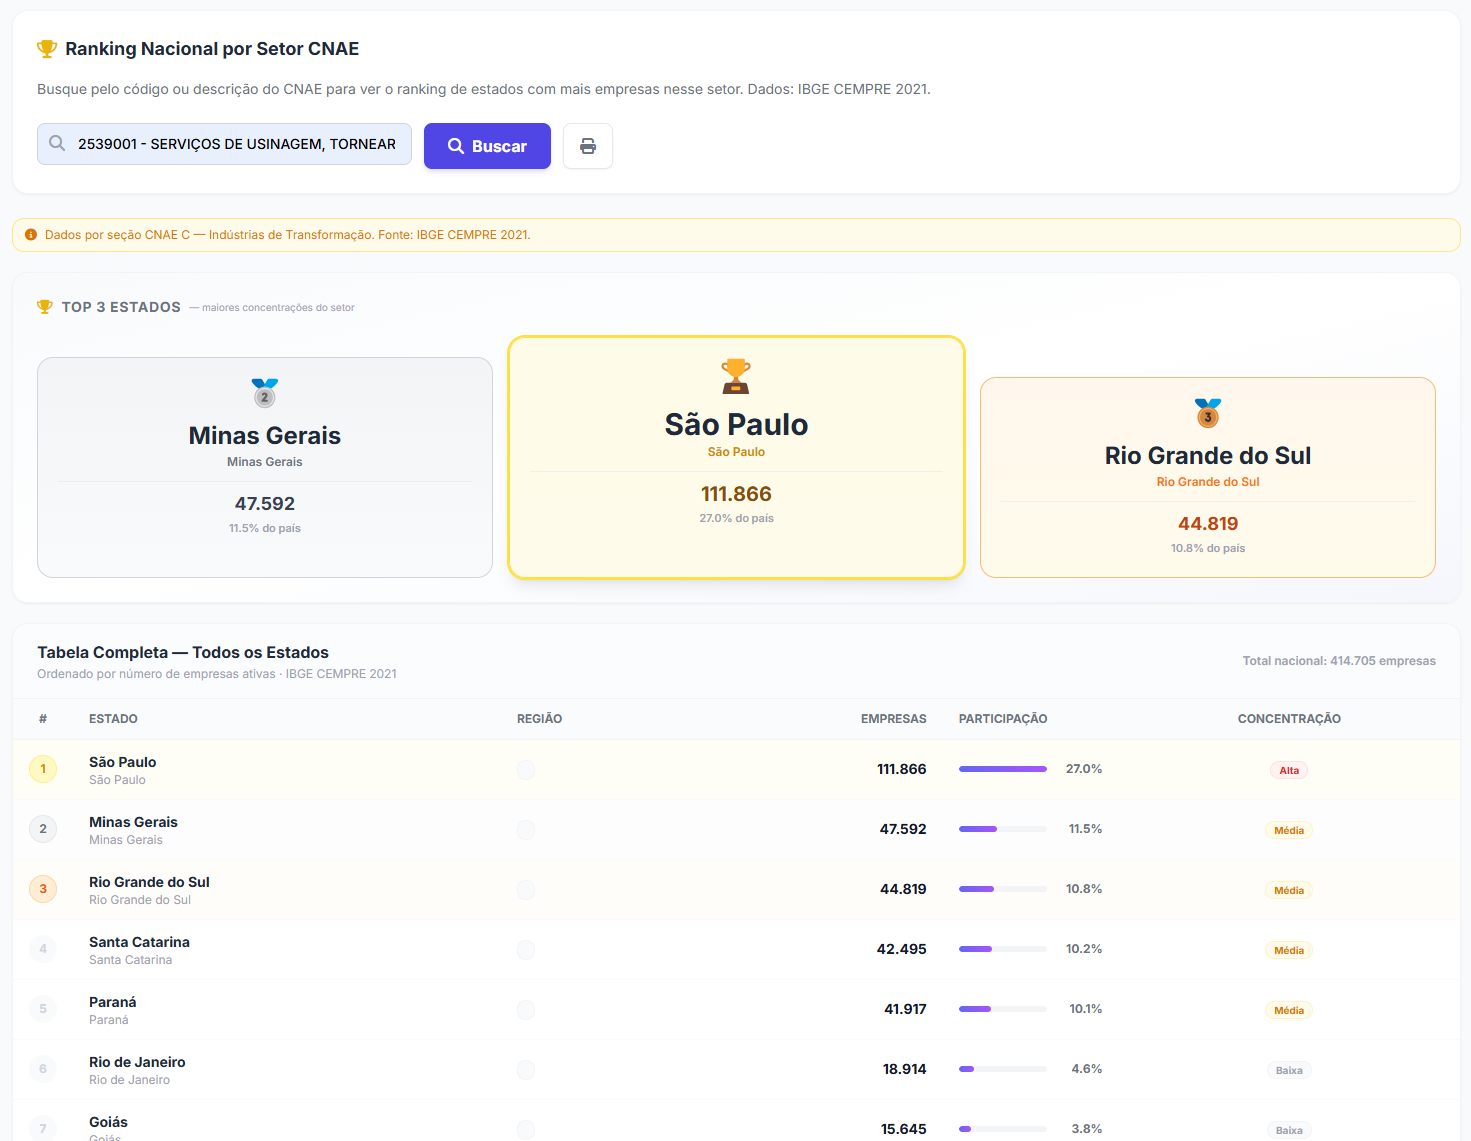Click the bronze medal on the Rio Grande do Sul card

1208,413
